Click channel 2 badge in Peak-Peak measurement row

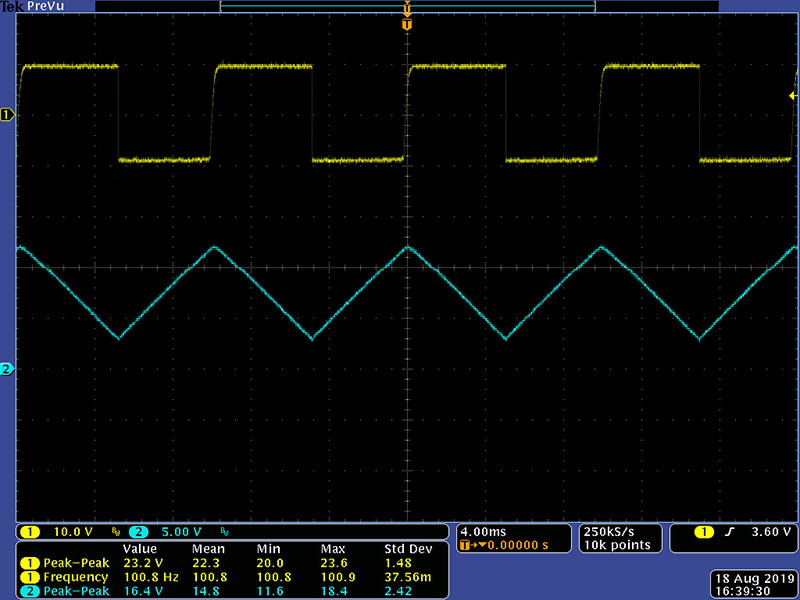click(30, 591)
